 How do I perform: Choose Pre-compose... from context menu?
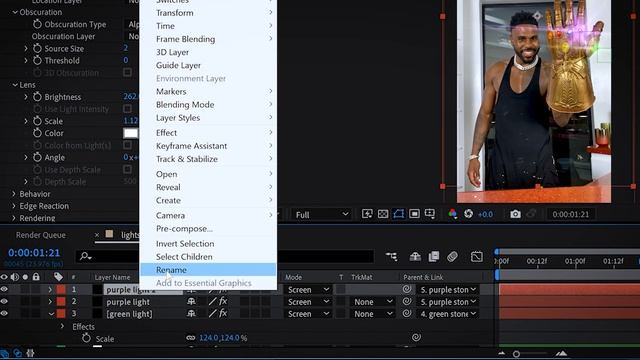(208, 229)
